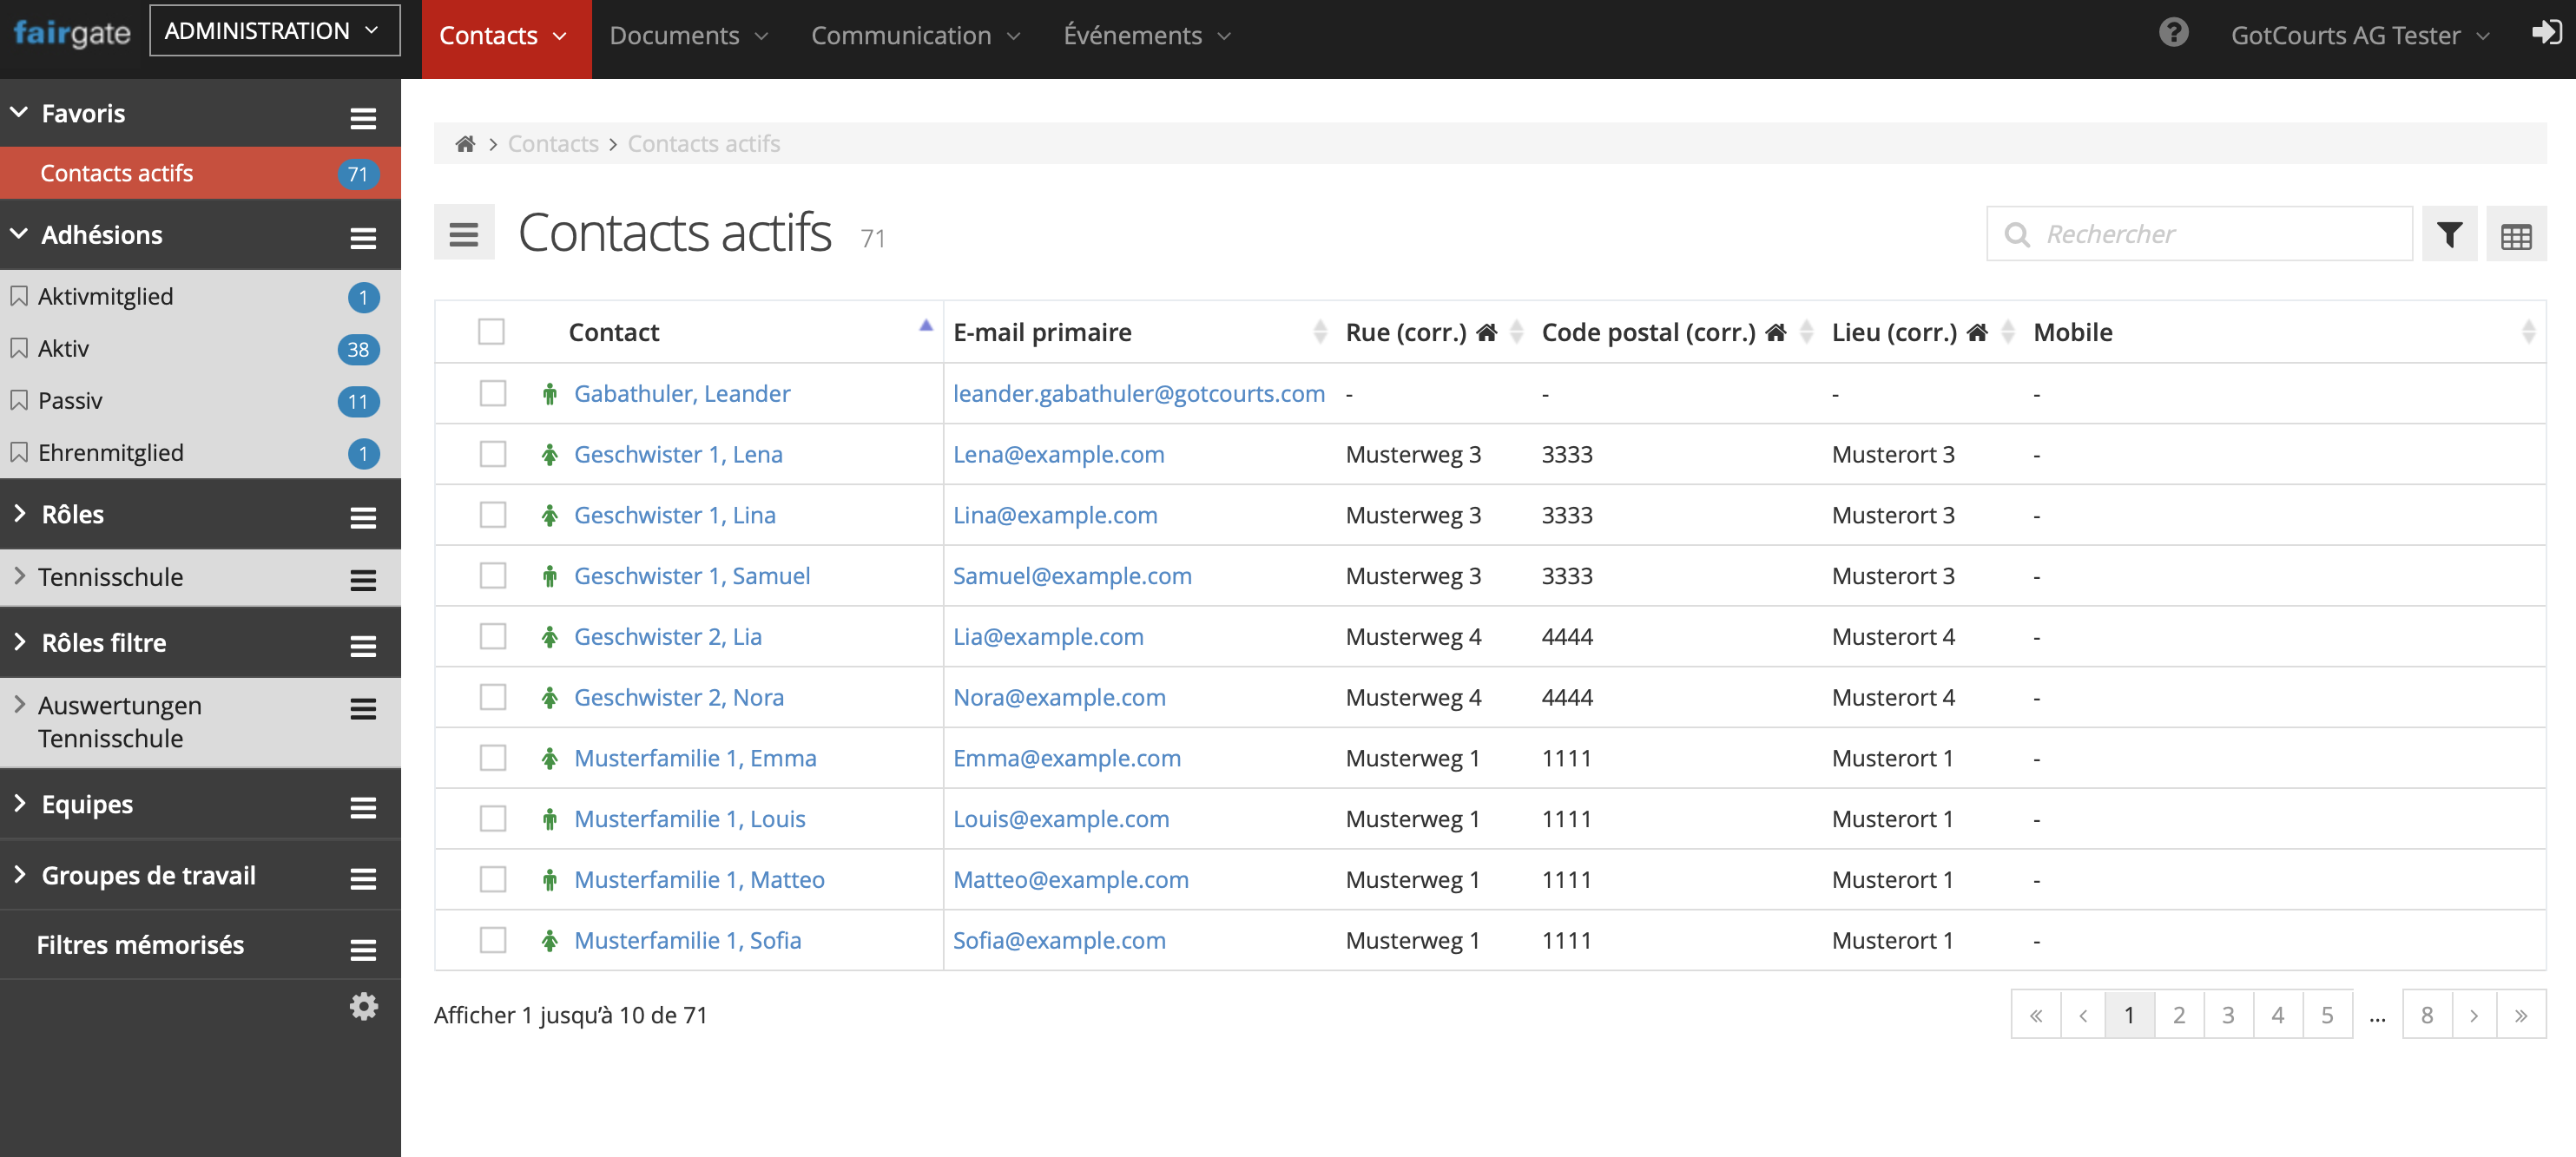Go to the last page with » button
Image resolution: width=2576 pixels, height=1157 pixels.
point(2521,1015)
